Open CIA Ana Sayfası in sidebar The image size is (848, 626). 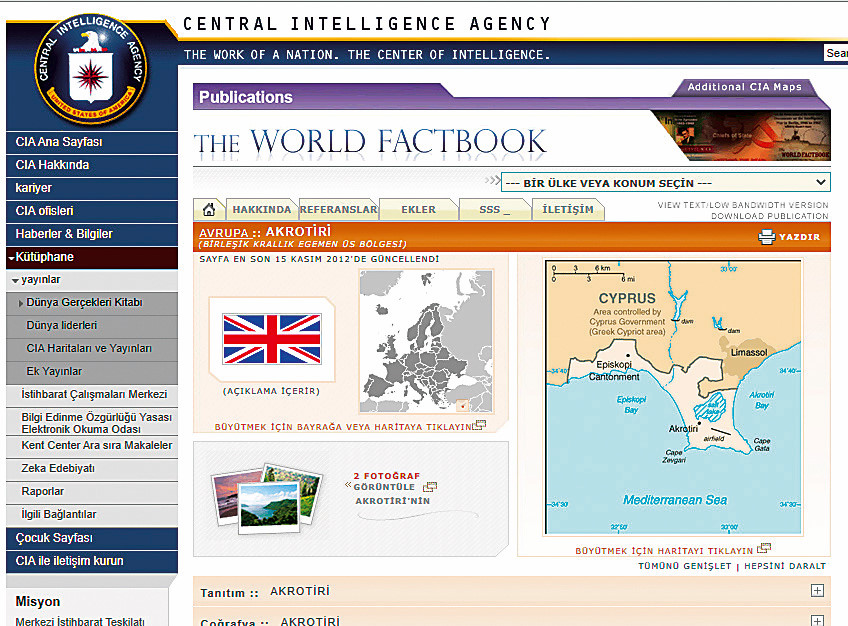[59, 142]
